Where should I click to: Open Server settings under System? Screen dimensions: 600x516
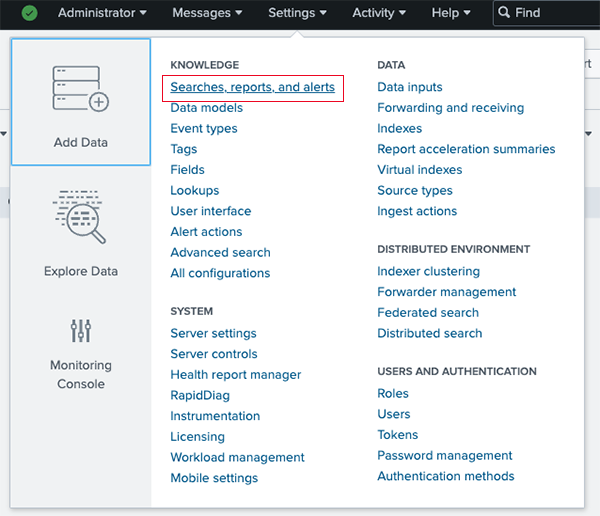coord(214,333)
